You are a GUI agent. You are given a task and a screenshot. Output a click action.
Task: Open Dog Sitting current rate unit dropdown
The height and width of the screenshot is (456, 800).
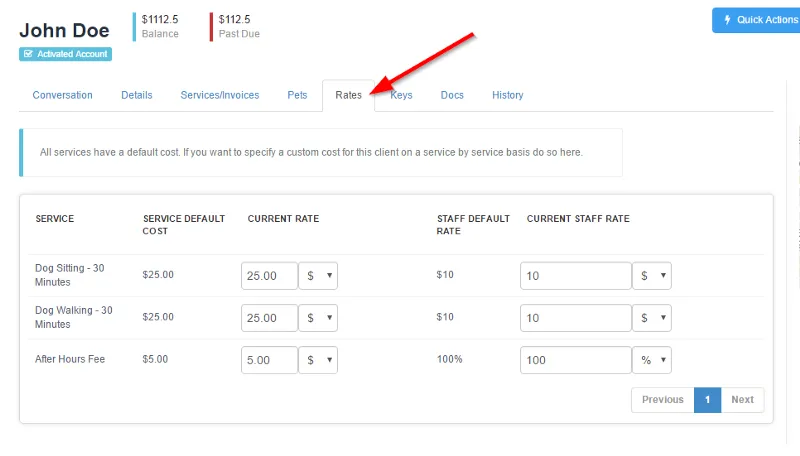click(x=318, y=276)
